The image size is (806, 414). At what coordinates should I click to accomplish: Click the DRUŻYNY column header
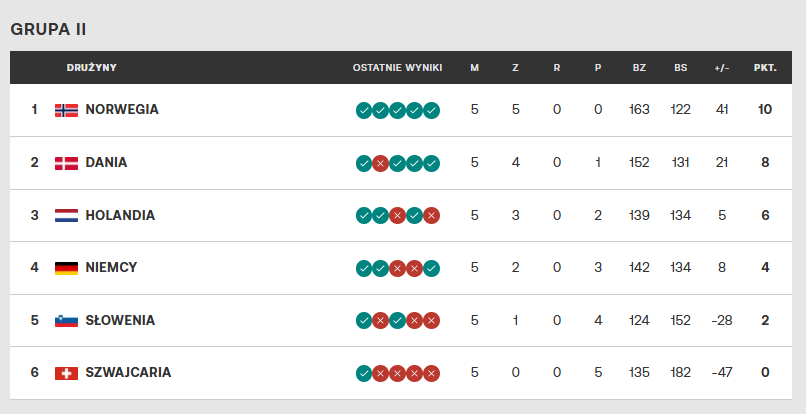point(92,68)
